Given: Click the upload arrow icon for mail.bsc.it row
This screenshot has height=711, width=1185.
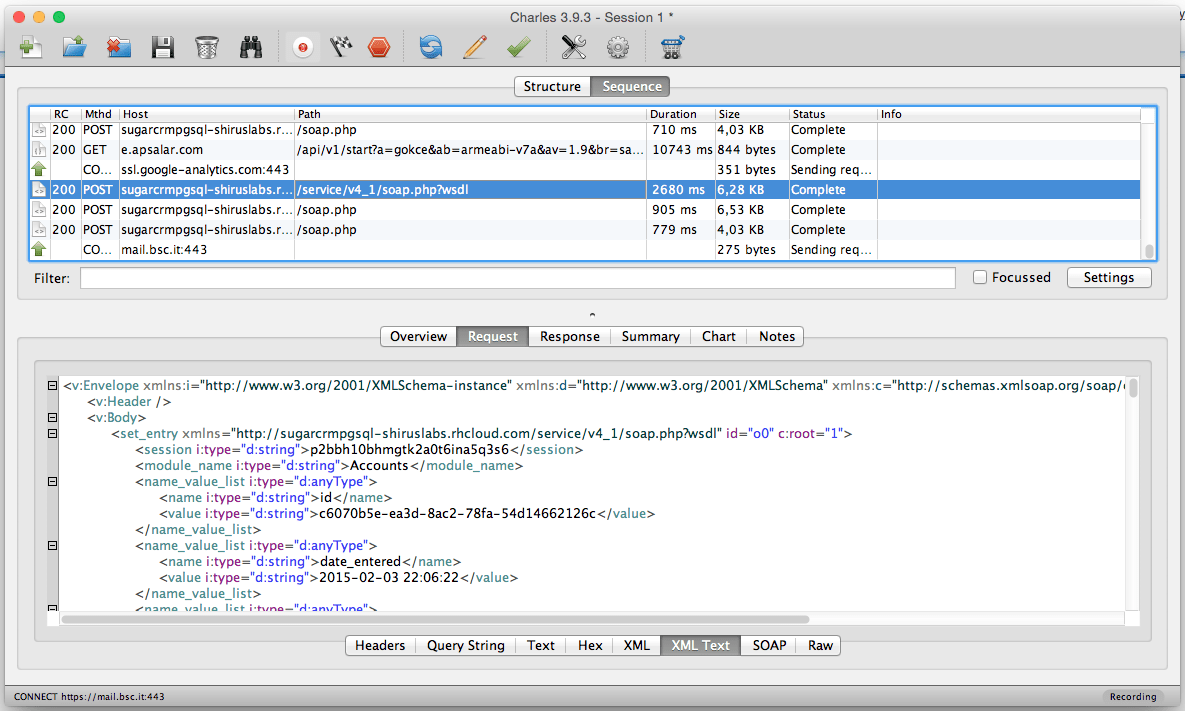Looking at the screenshot, I should click(39, 249).
